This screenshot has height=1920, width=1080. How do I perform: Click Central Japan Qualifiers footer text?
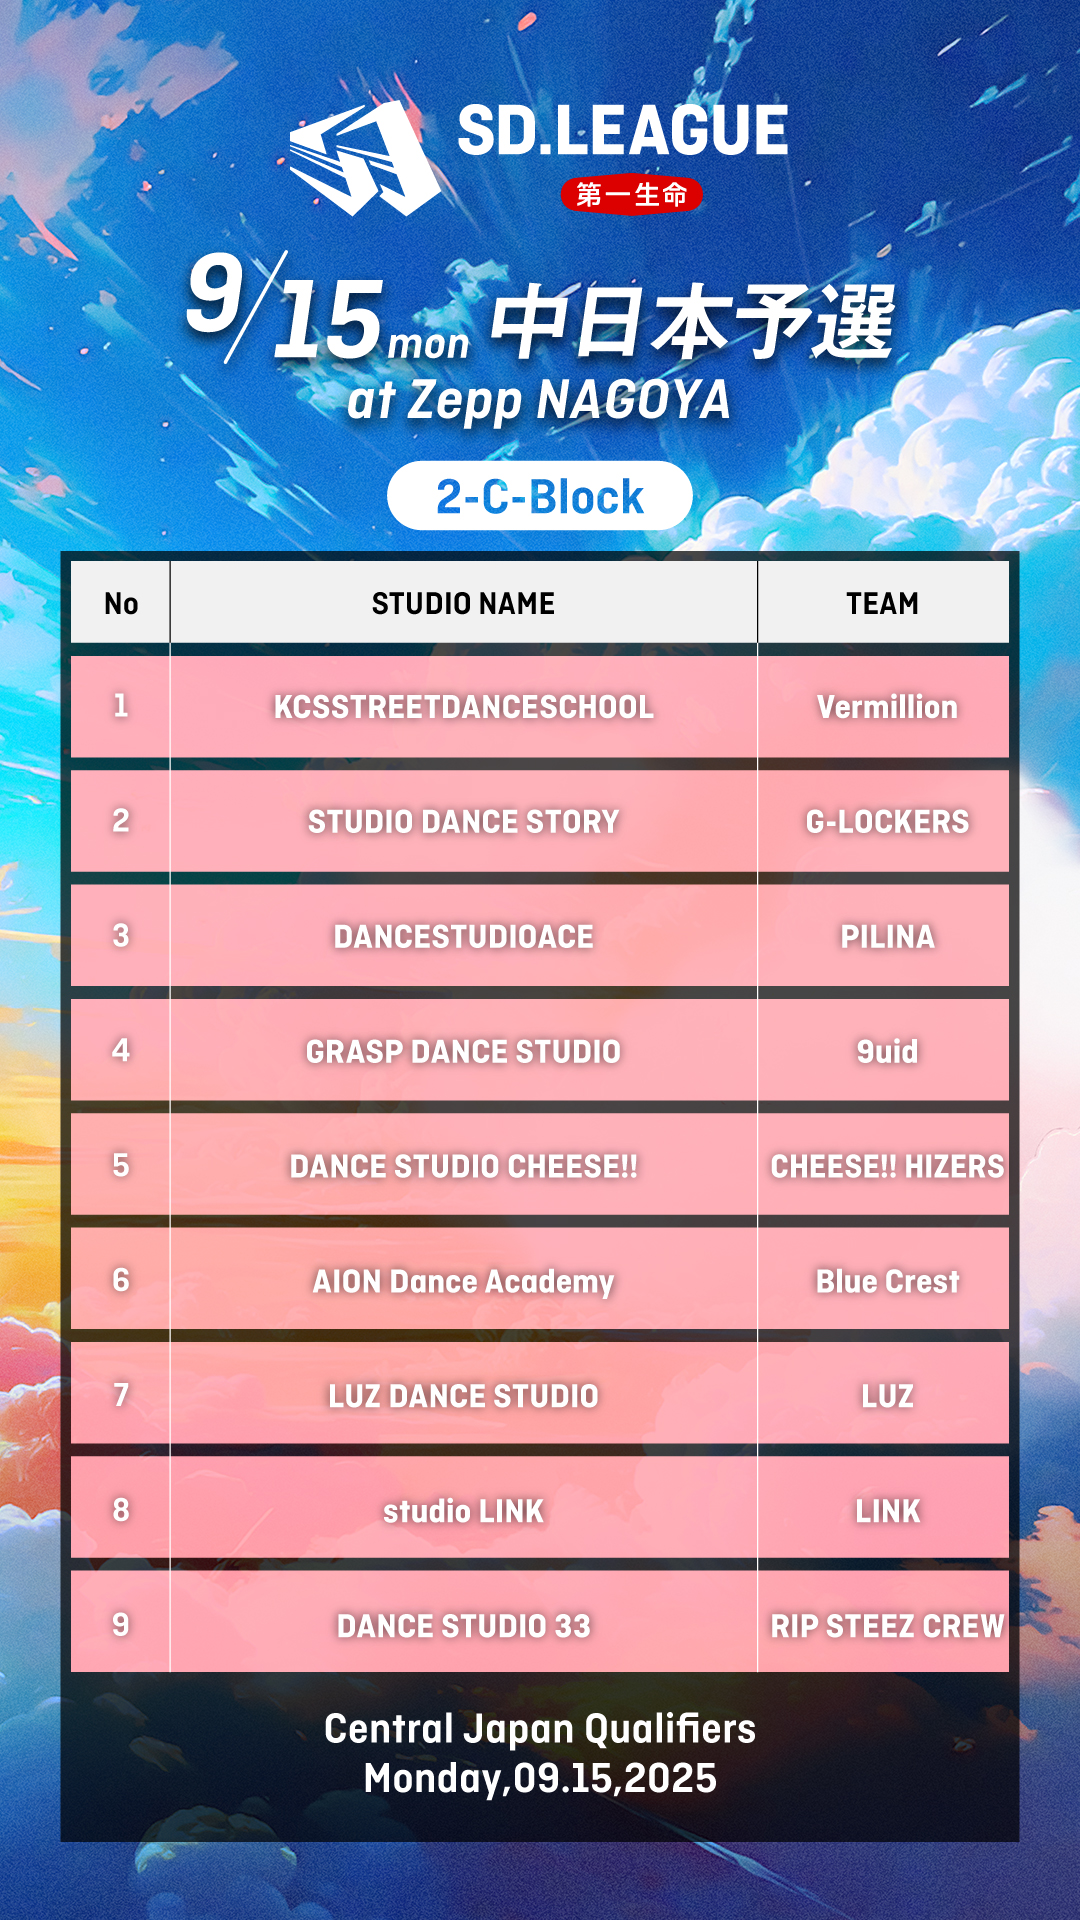pyautogui.click(x=540, y=1729)
